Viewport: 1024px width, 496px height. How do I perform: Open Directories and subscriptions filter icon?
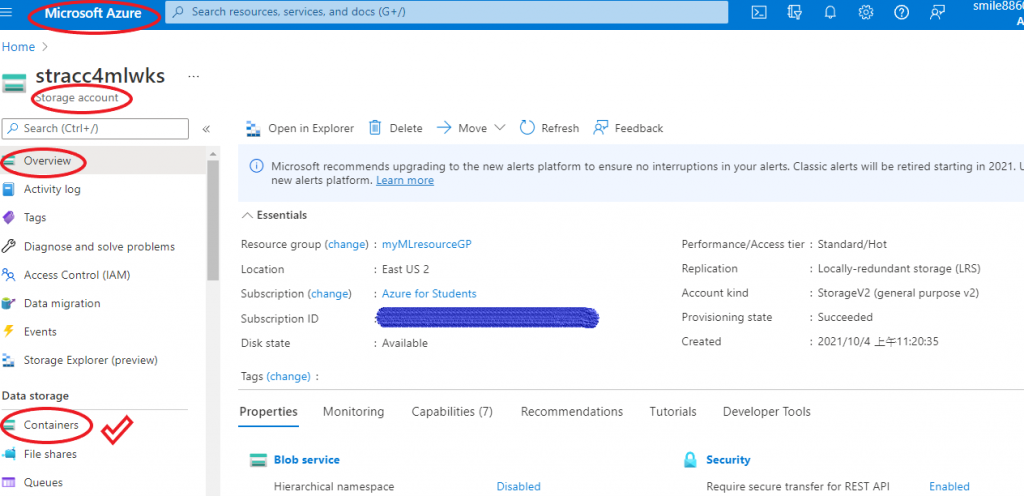[x=794, y=12]
